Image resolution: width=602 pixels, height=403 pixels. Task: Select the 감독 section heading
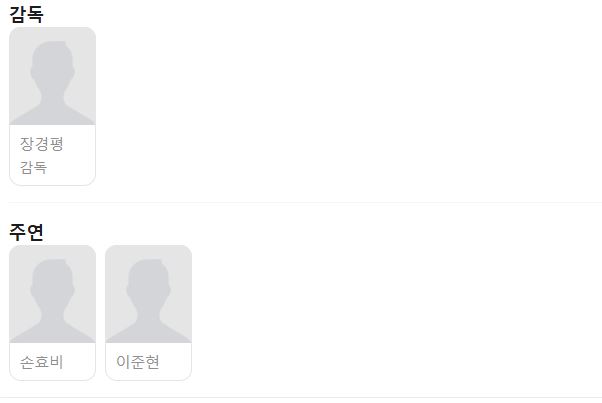pos(26,14)
